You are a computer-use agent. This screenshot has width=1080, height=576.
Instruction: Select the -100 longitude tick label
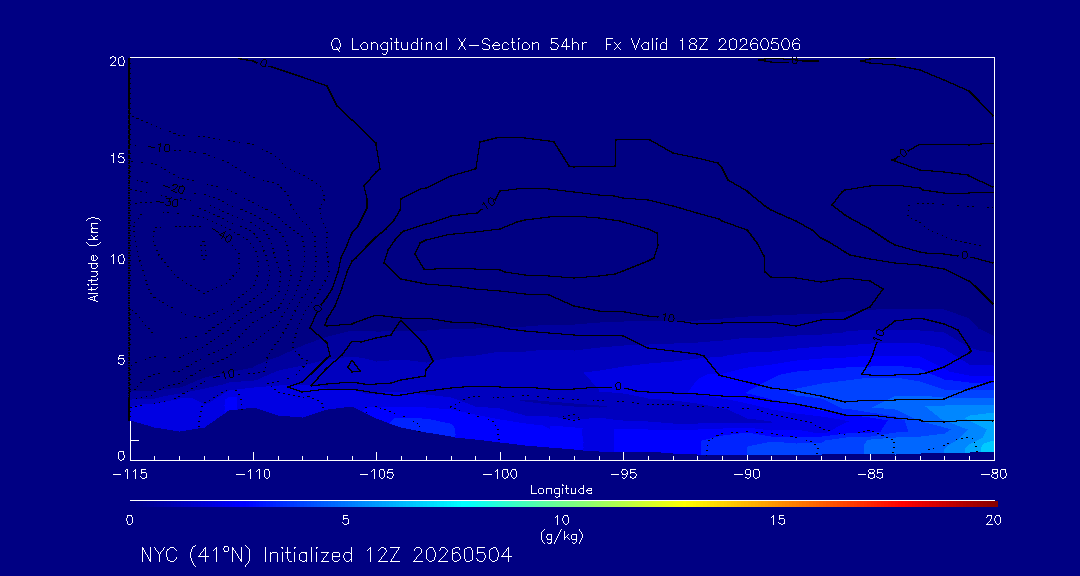coord(499,475)
